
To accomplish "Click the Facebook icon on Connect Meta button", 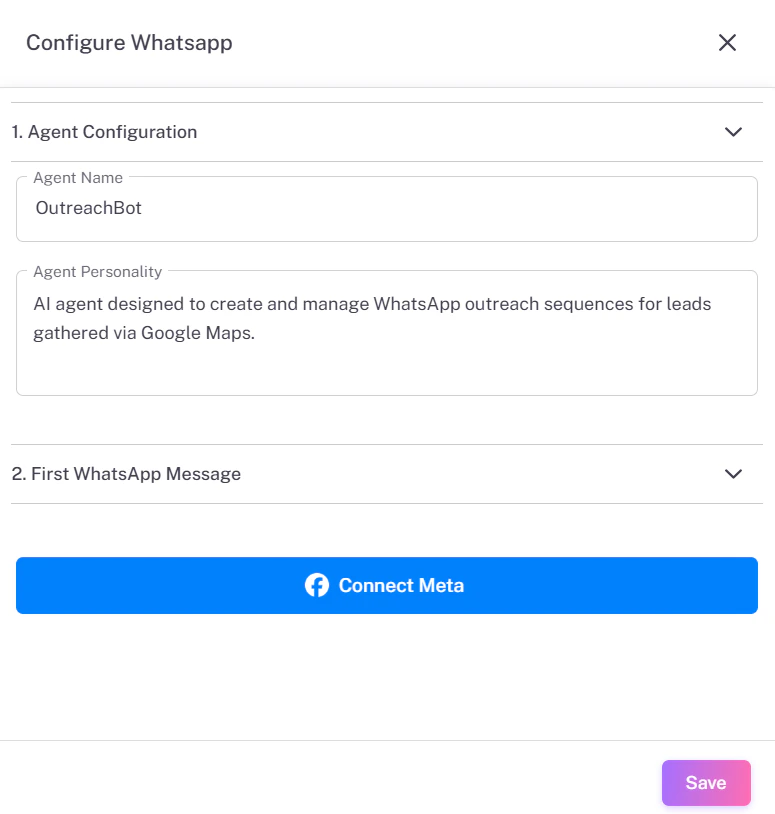I will pyautogui.click(x=317, y=585).
